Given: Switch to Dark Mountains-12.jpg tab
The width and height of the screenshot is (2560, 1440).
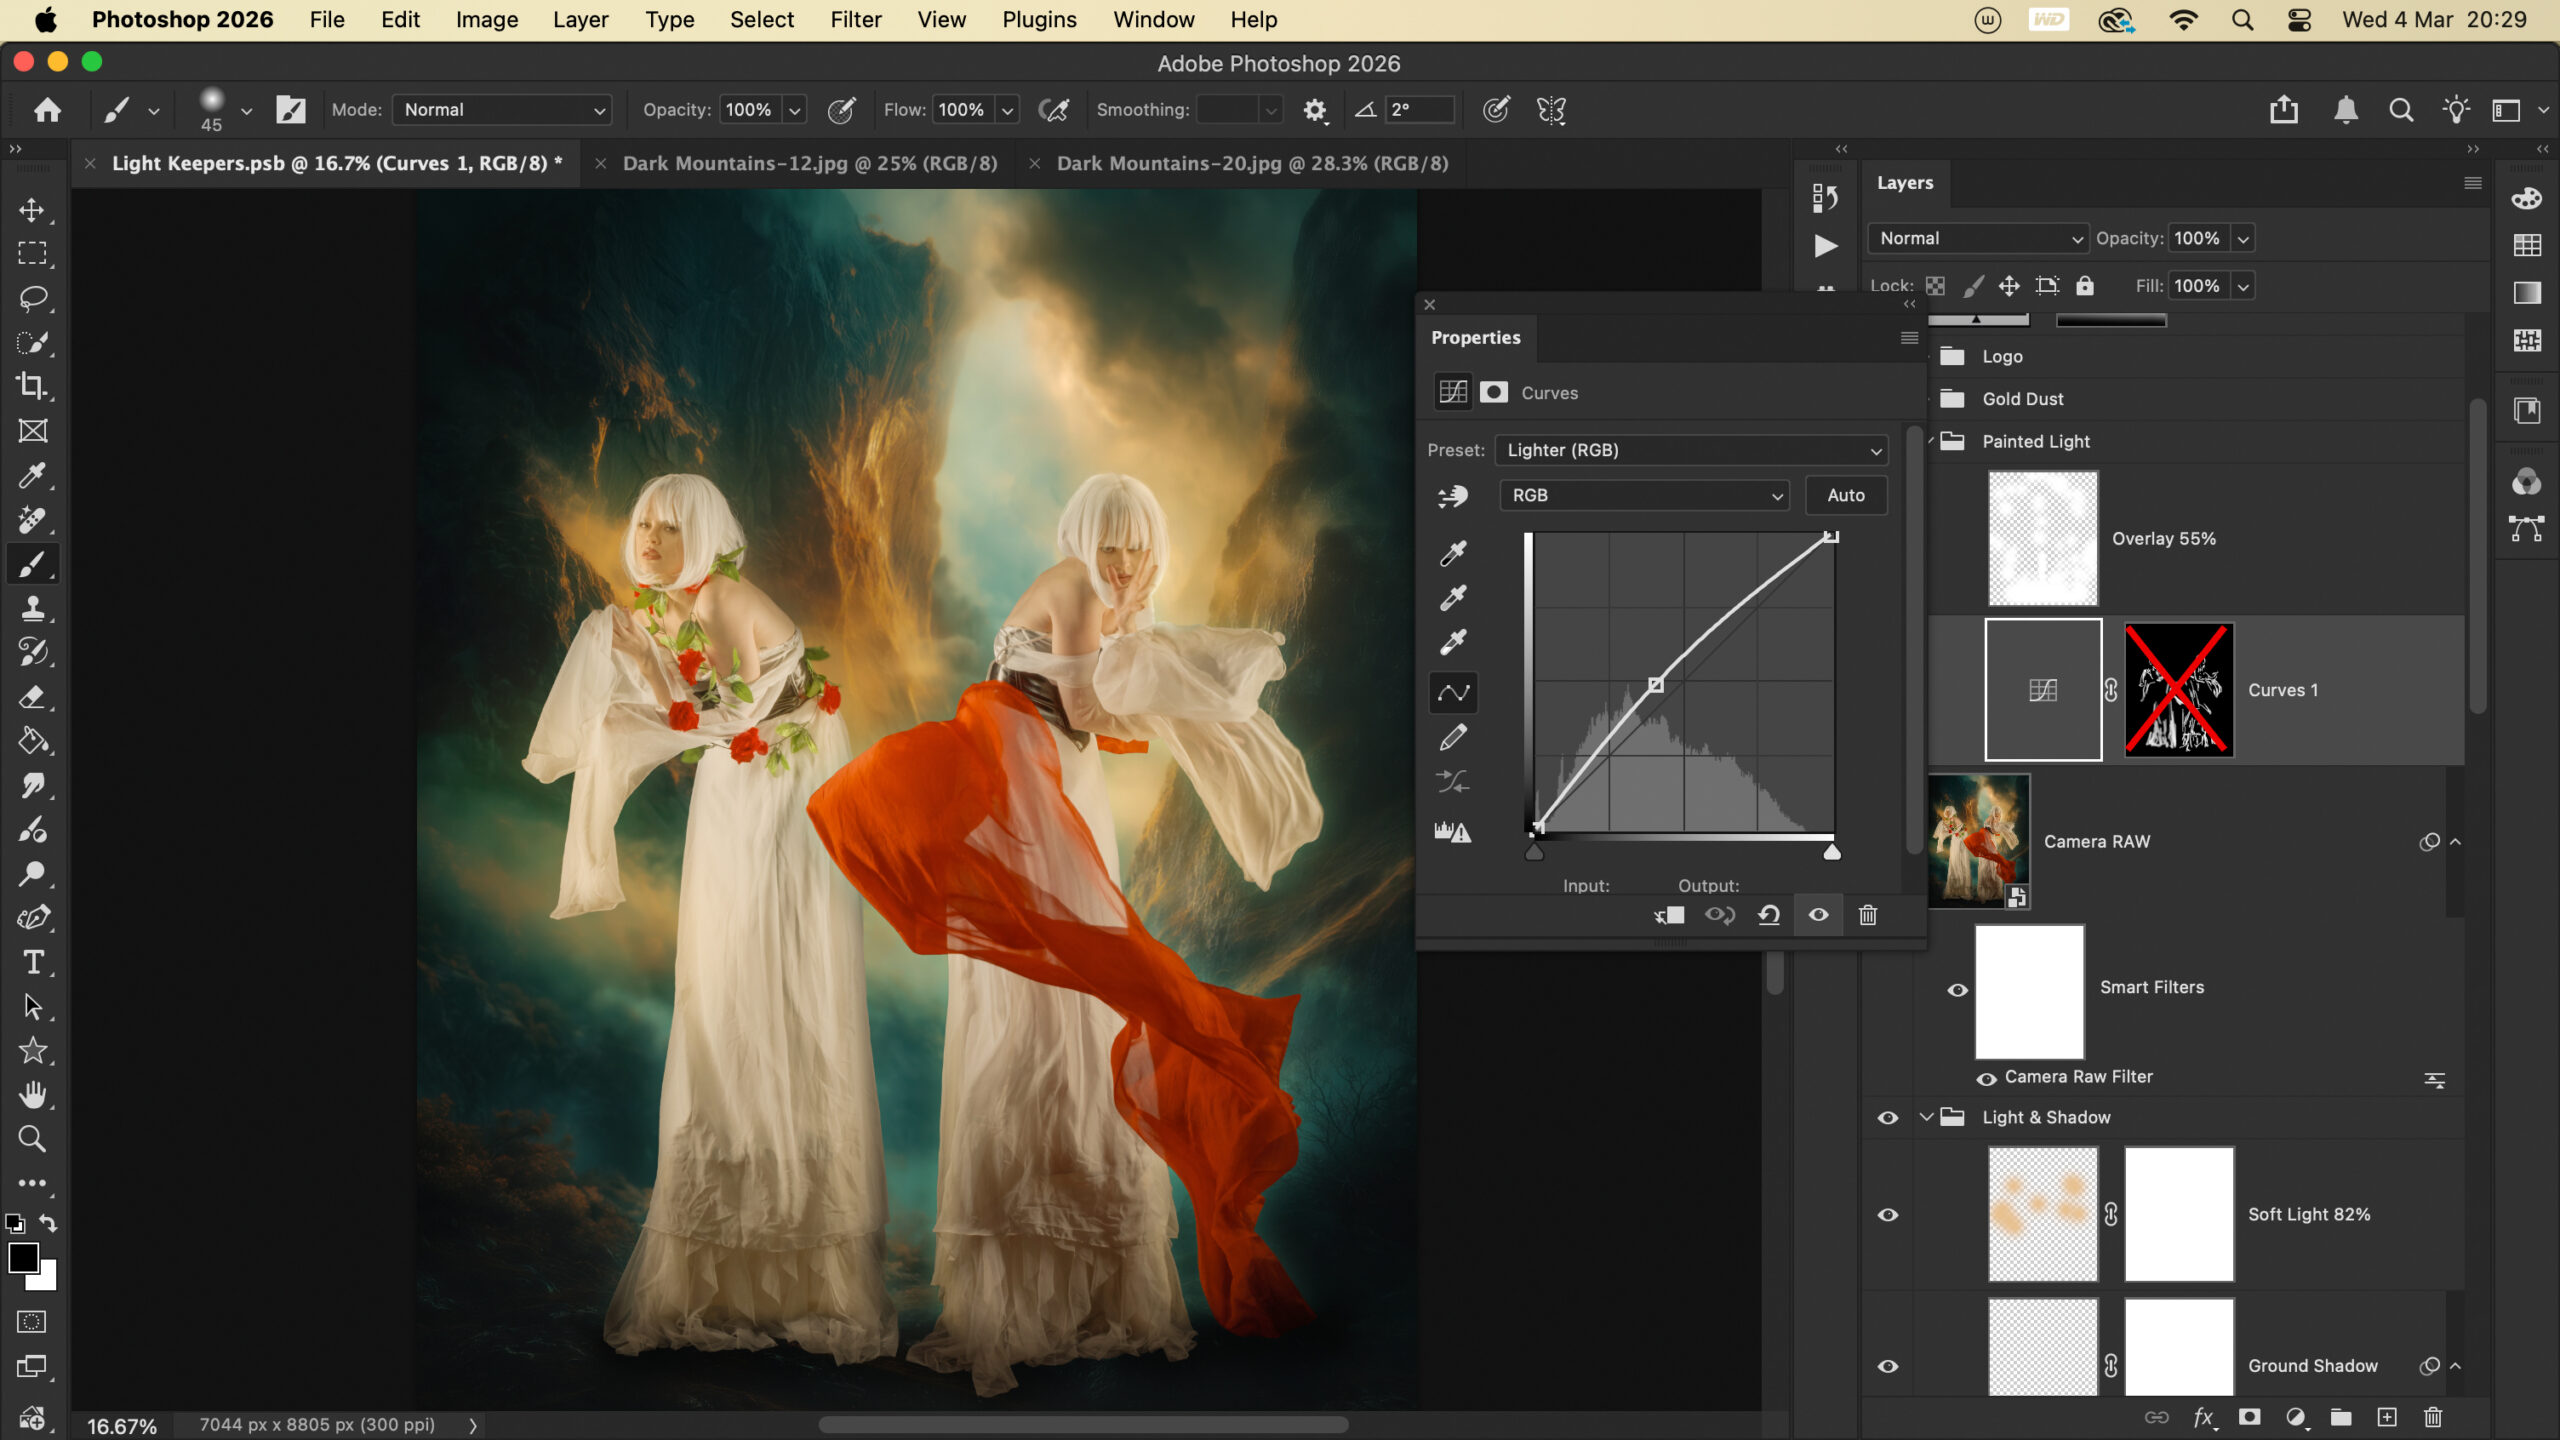Looking at the screenshot, I should pos(809,163).
